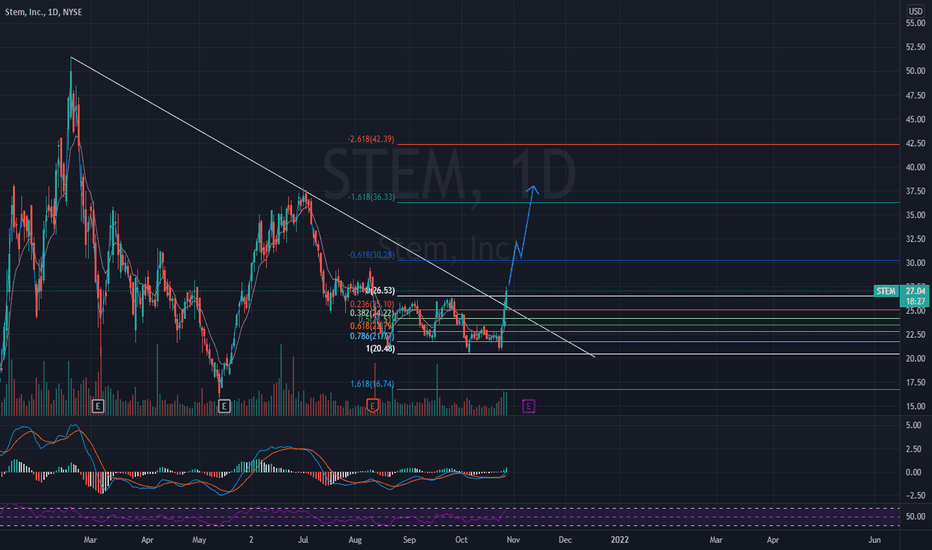
Task: Click the gray earnings E marker near mid-May
Action: 224,406
